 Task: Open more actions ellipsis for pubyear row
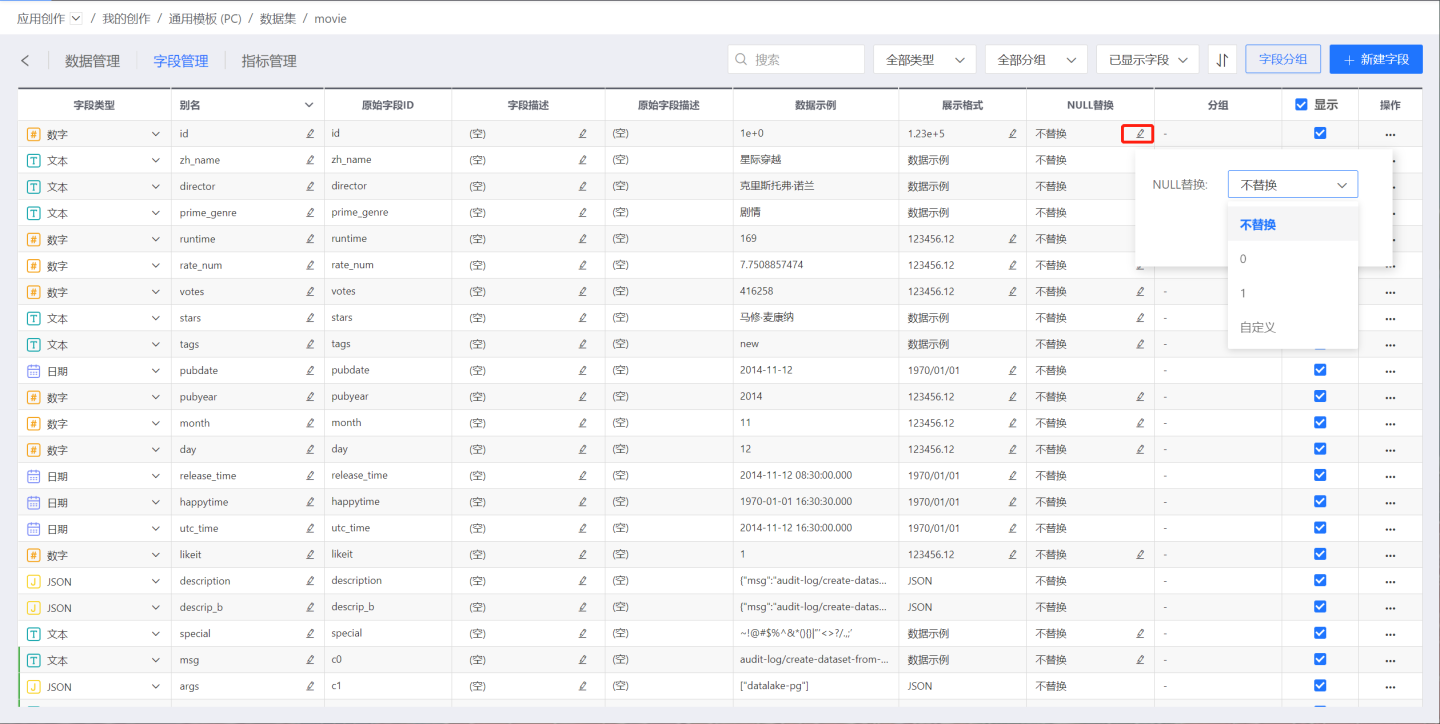(x=1389, y=397)
